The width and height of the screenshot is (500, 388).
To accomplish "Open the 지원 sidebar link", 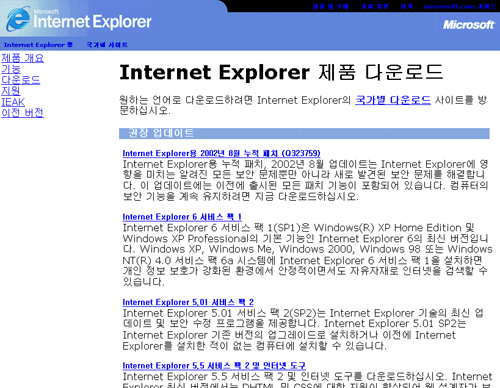I will pyautogui.click(x=11, y=91).
